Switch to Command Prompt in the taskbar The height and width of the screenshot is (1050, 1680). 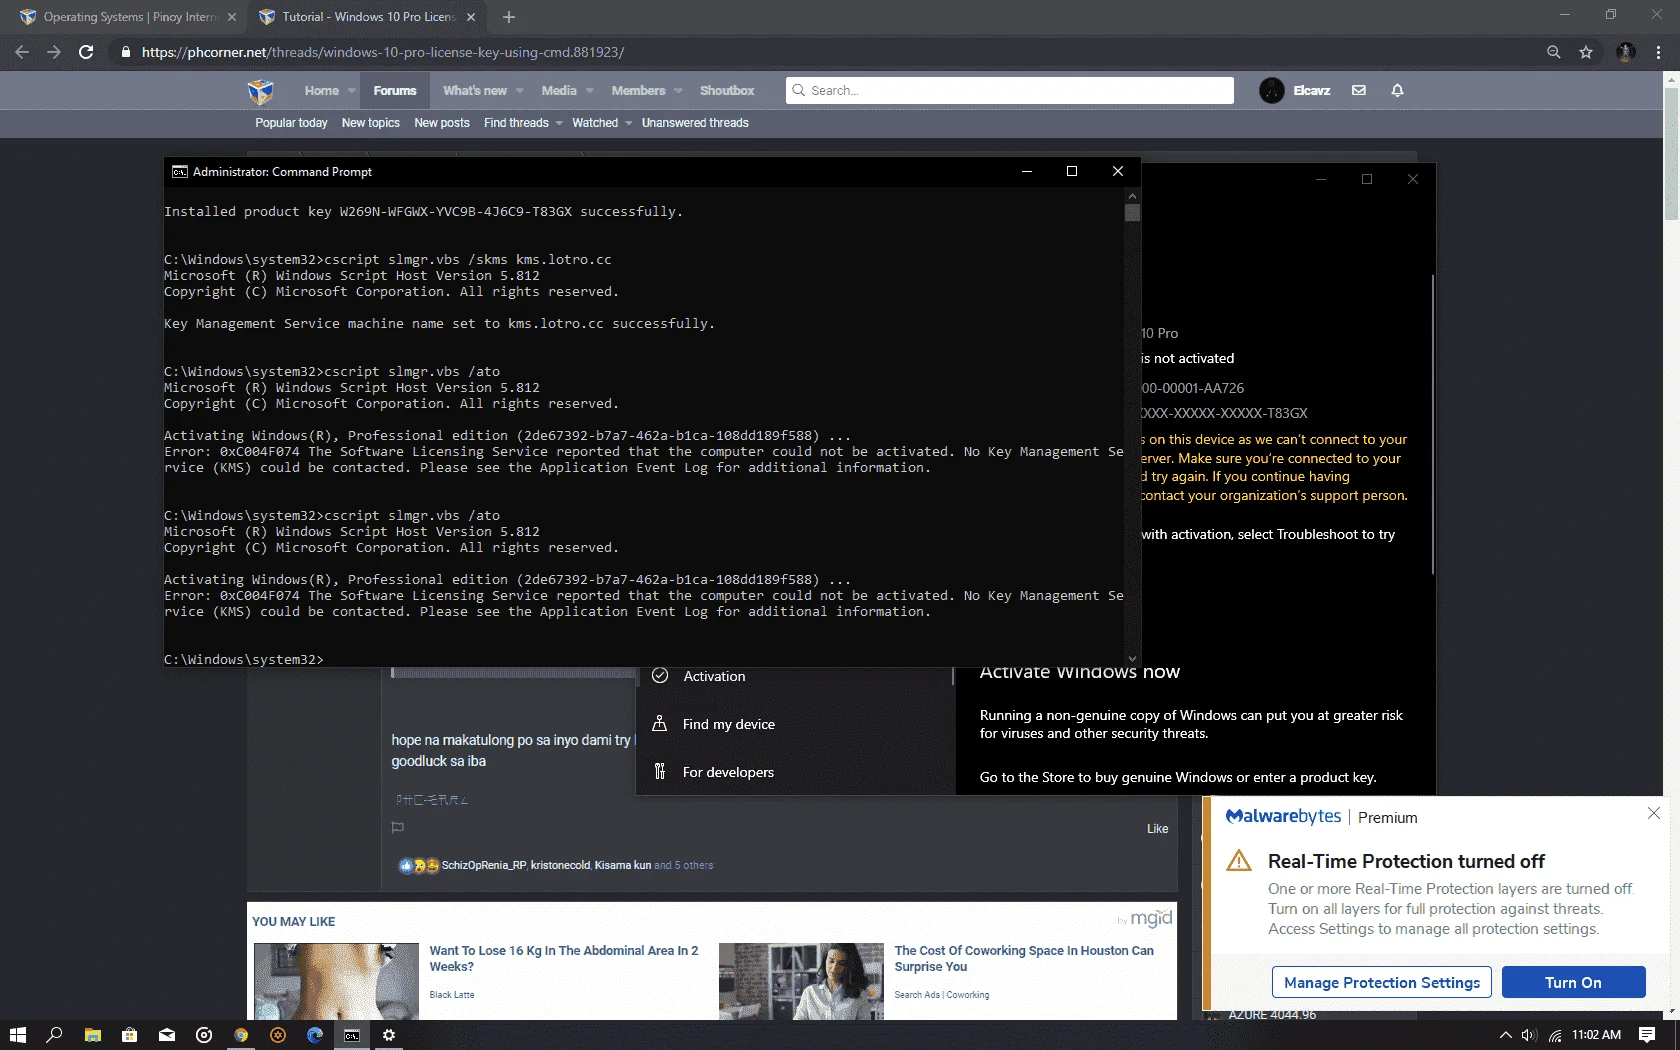tap(352, 1035)
